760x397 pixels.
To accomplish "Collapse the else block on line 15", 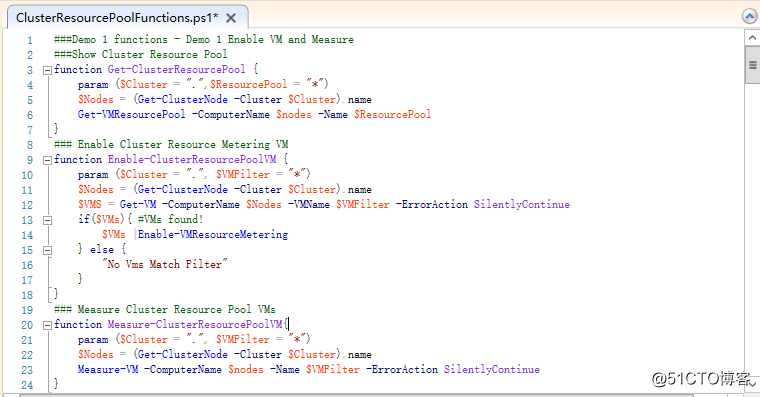I will (x=47, y=251).
